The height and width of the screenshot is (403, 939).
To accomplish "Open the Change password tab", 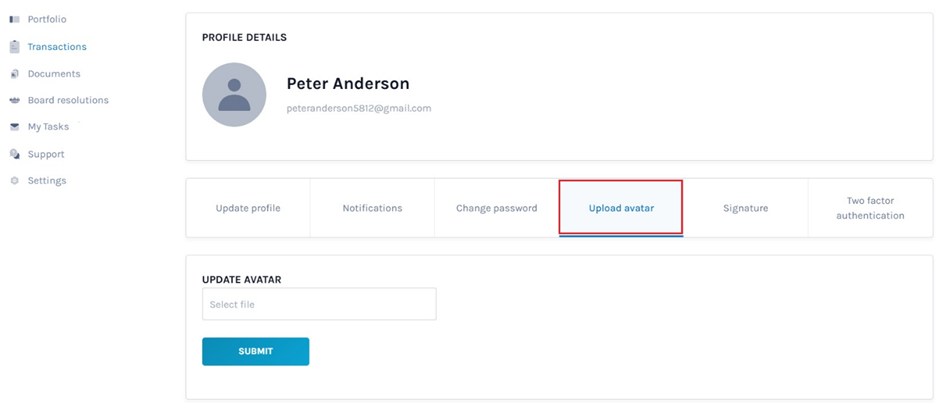I will click(x=496, y=208).
